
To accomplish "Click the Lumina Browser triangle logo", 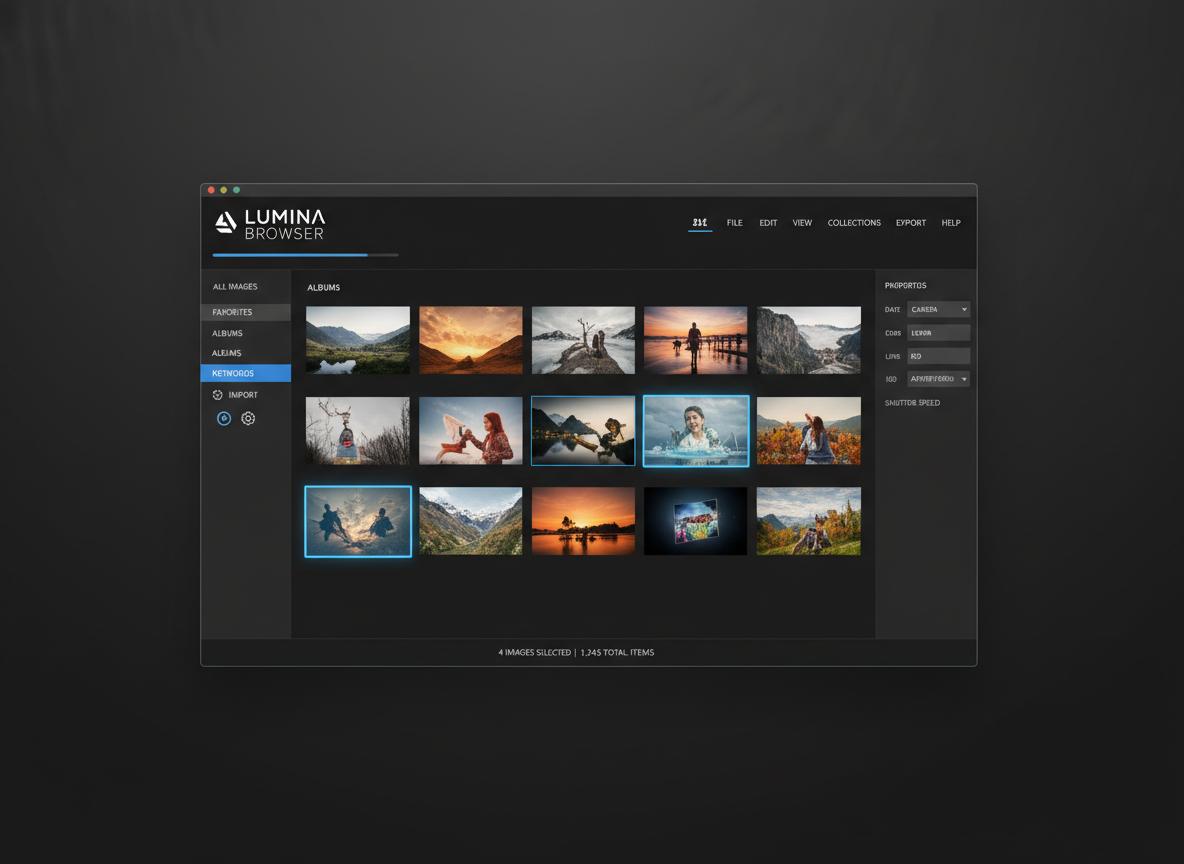I will (x=224, y=222).
